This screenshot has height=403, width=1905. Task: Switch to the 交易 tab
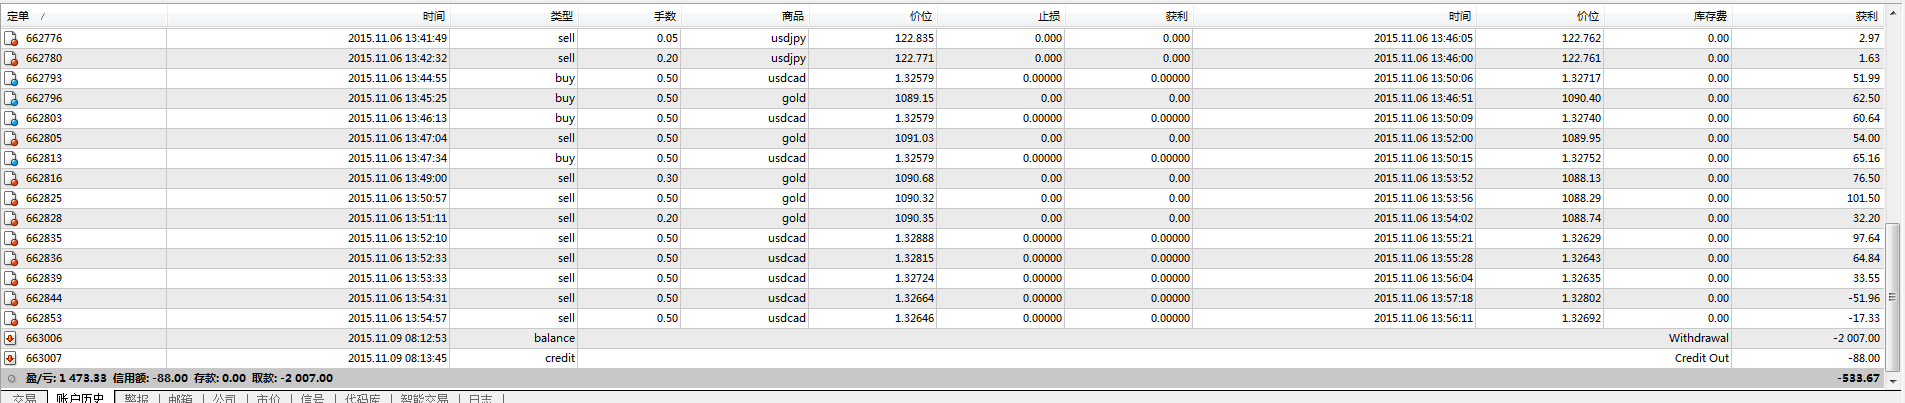(24, 398)
